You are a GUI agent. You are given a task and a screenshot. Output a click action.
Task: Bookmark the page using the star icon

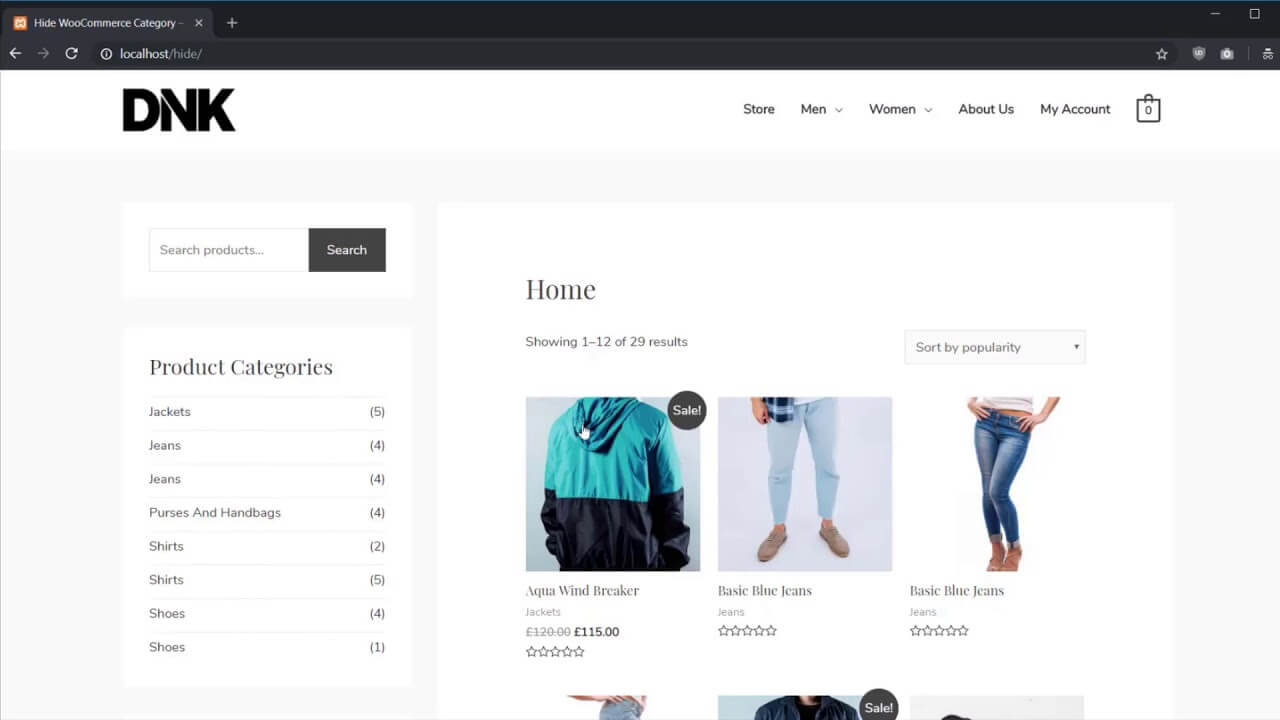pyautogui.click(x=1161, y=53)
